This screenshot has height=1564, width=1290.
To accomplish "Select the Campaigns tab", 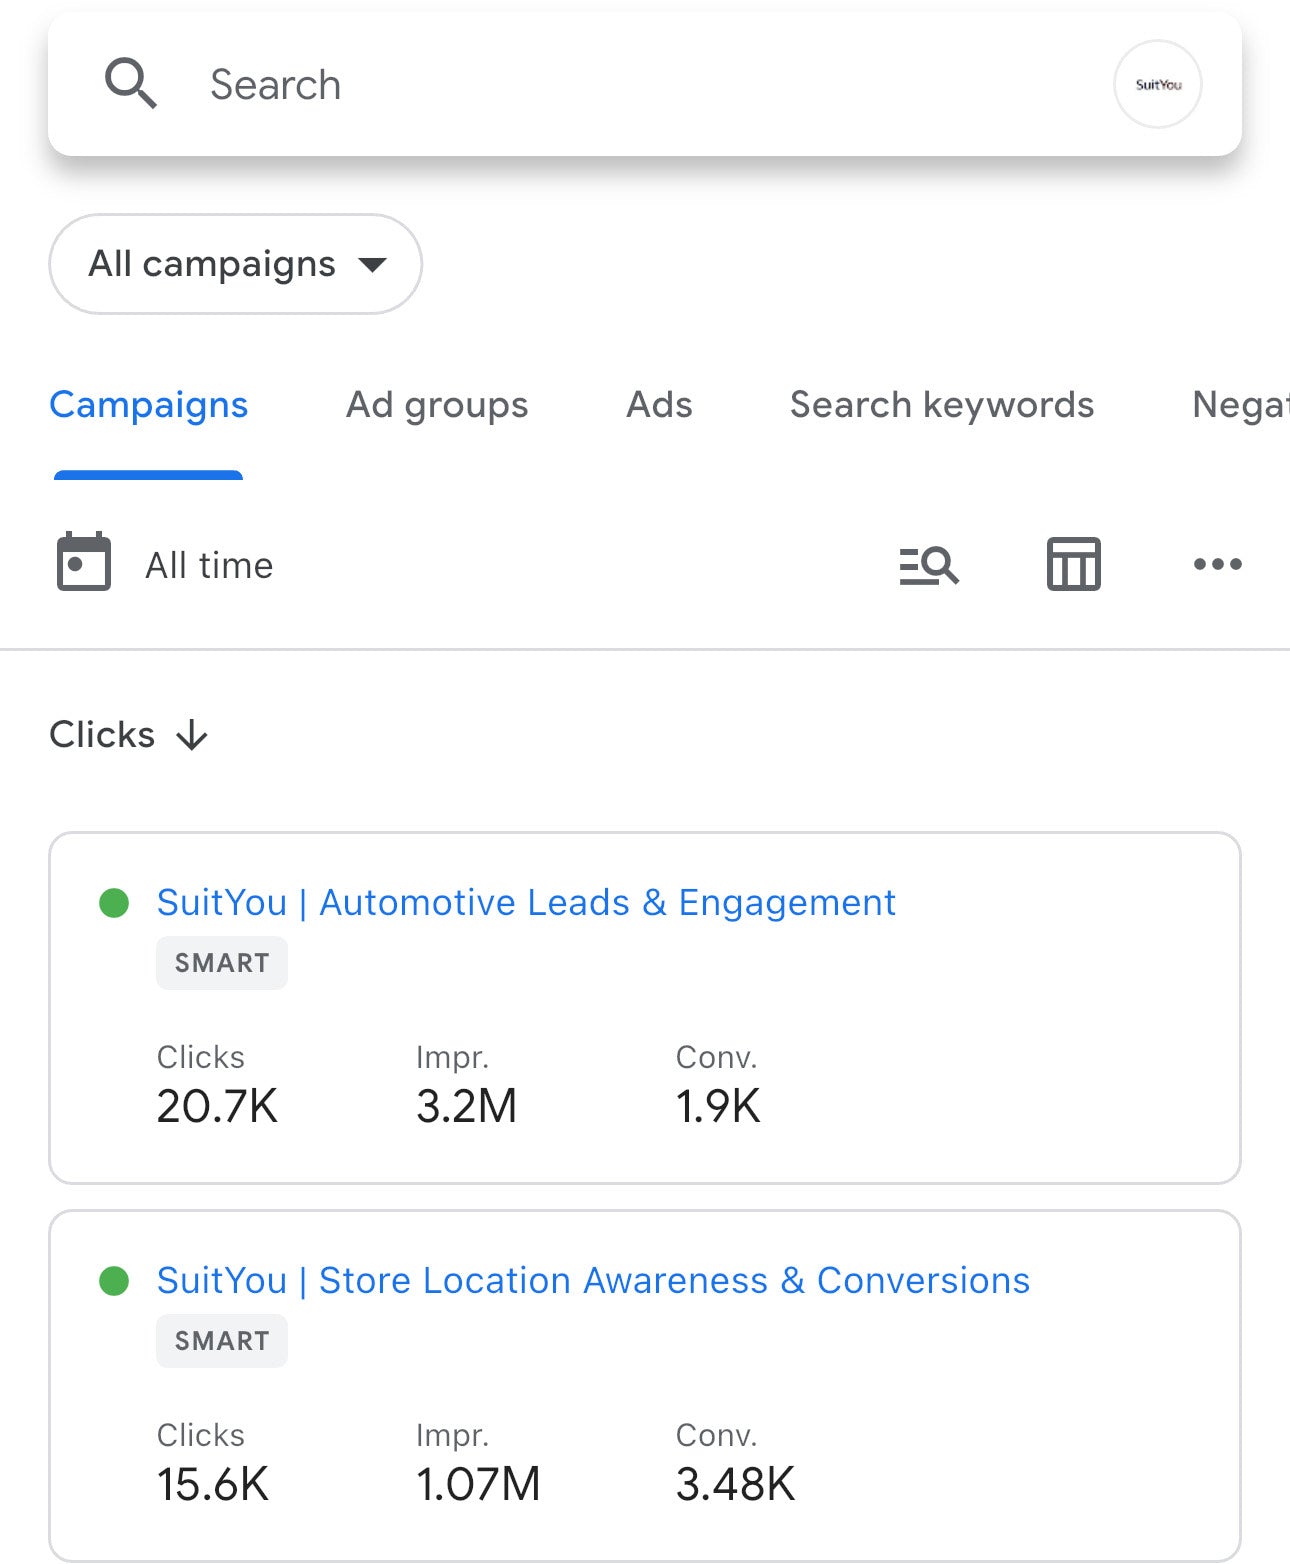I will click(149, 405).
